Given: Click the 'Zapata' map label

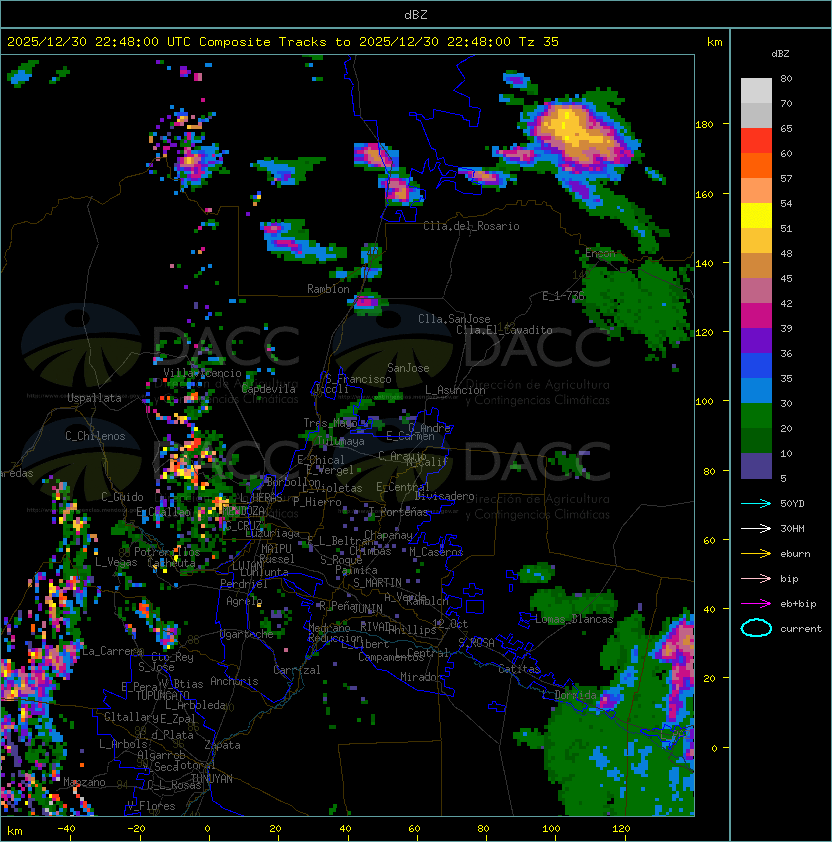Looking at the screenshot, I should (222, 745).
